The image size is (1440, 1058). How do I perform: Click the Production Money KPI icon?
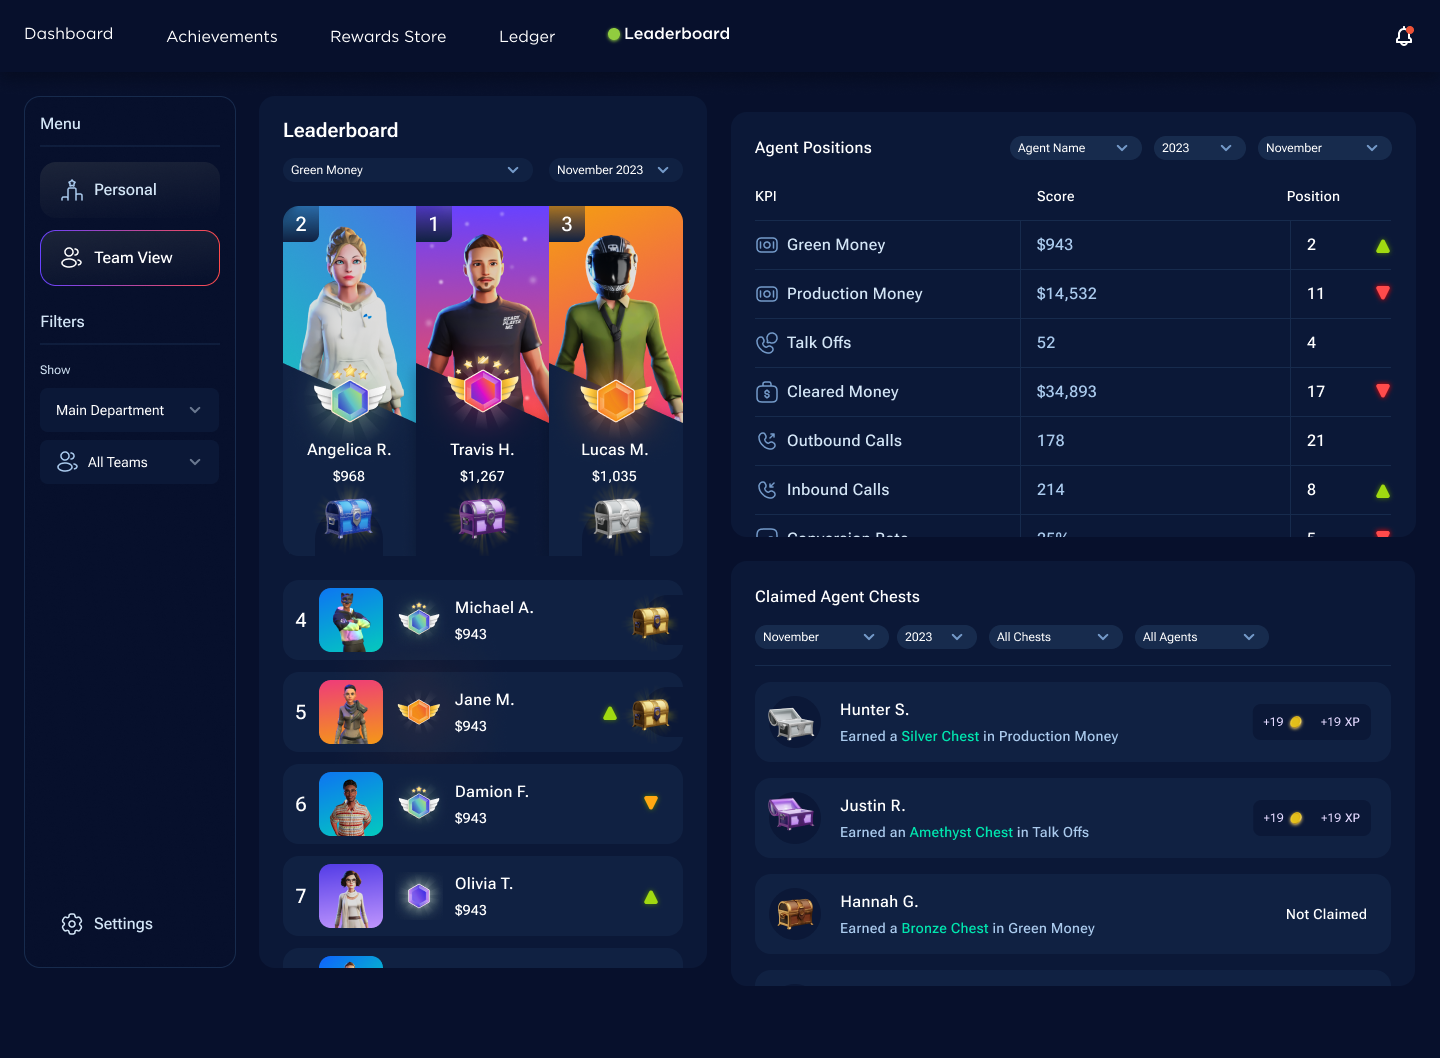767,294
